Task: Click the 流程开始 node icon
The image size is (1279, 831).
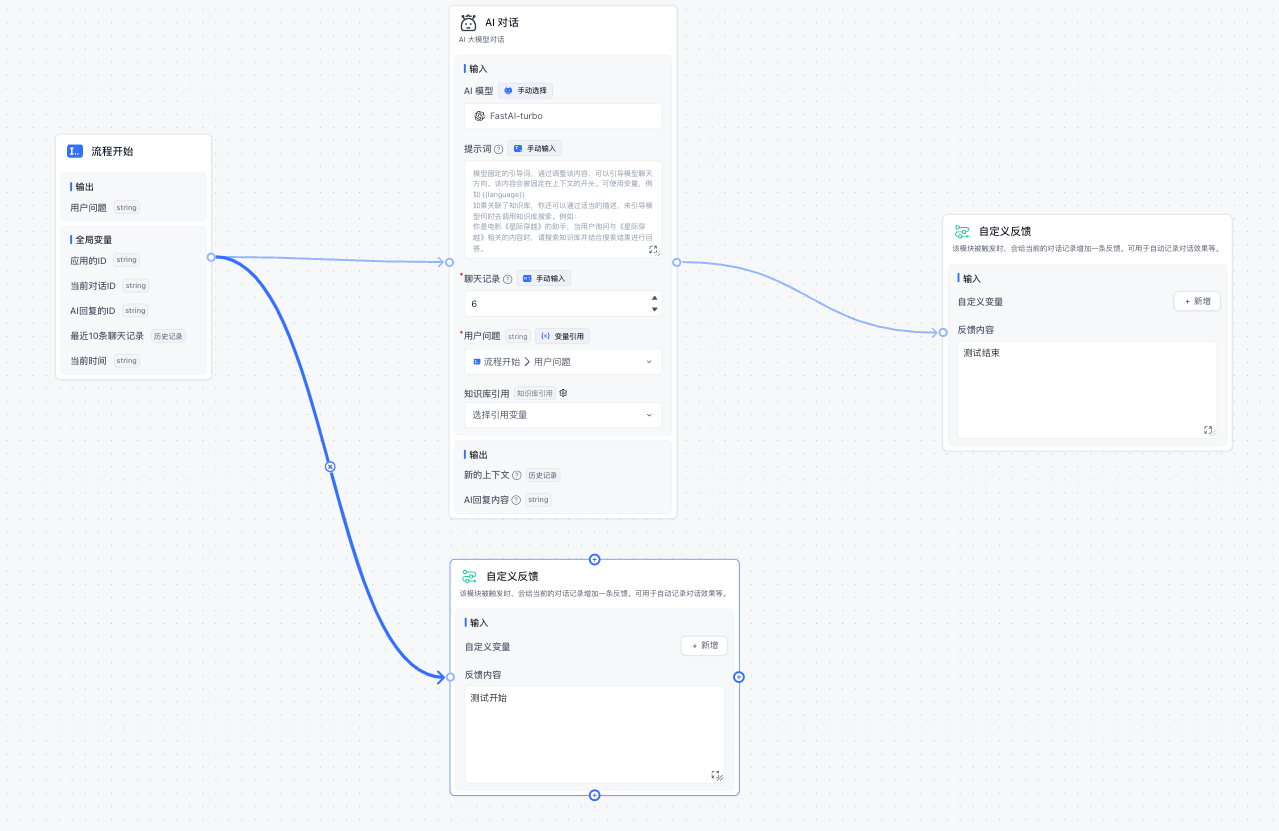Action: coord(75,151)
